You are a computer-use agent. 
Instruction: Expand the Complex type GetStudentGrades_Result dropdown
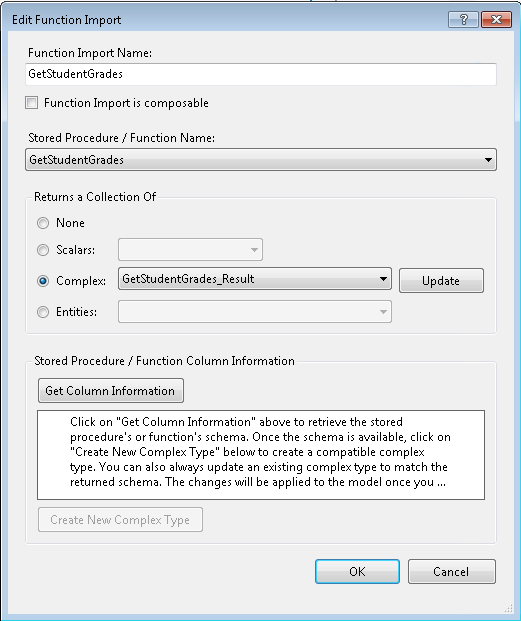pos(255,279)
